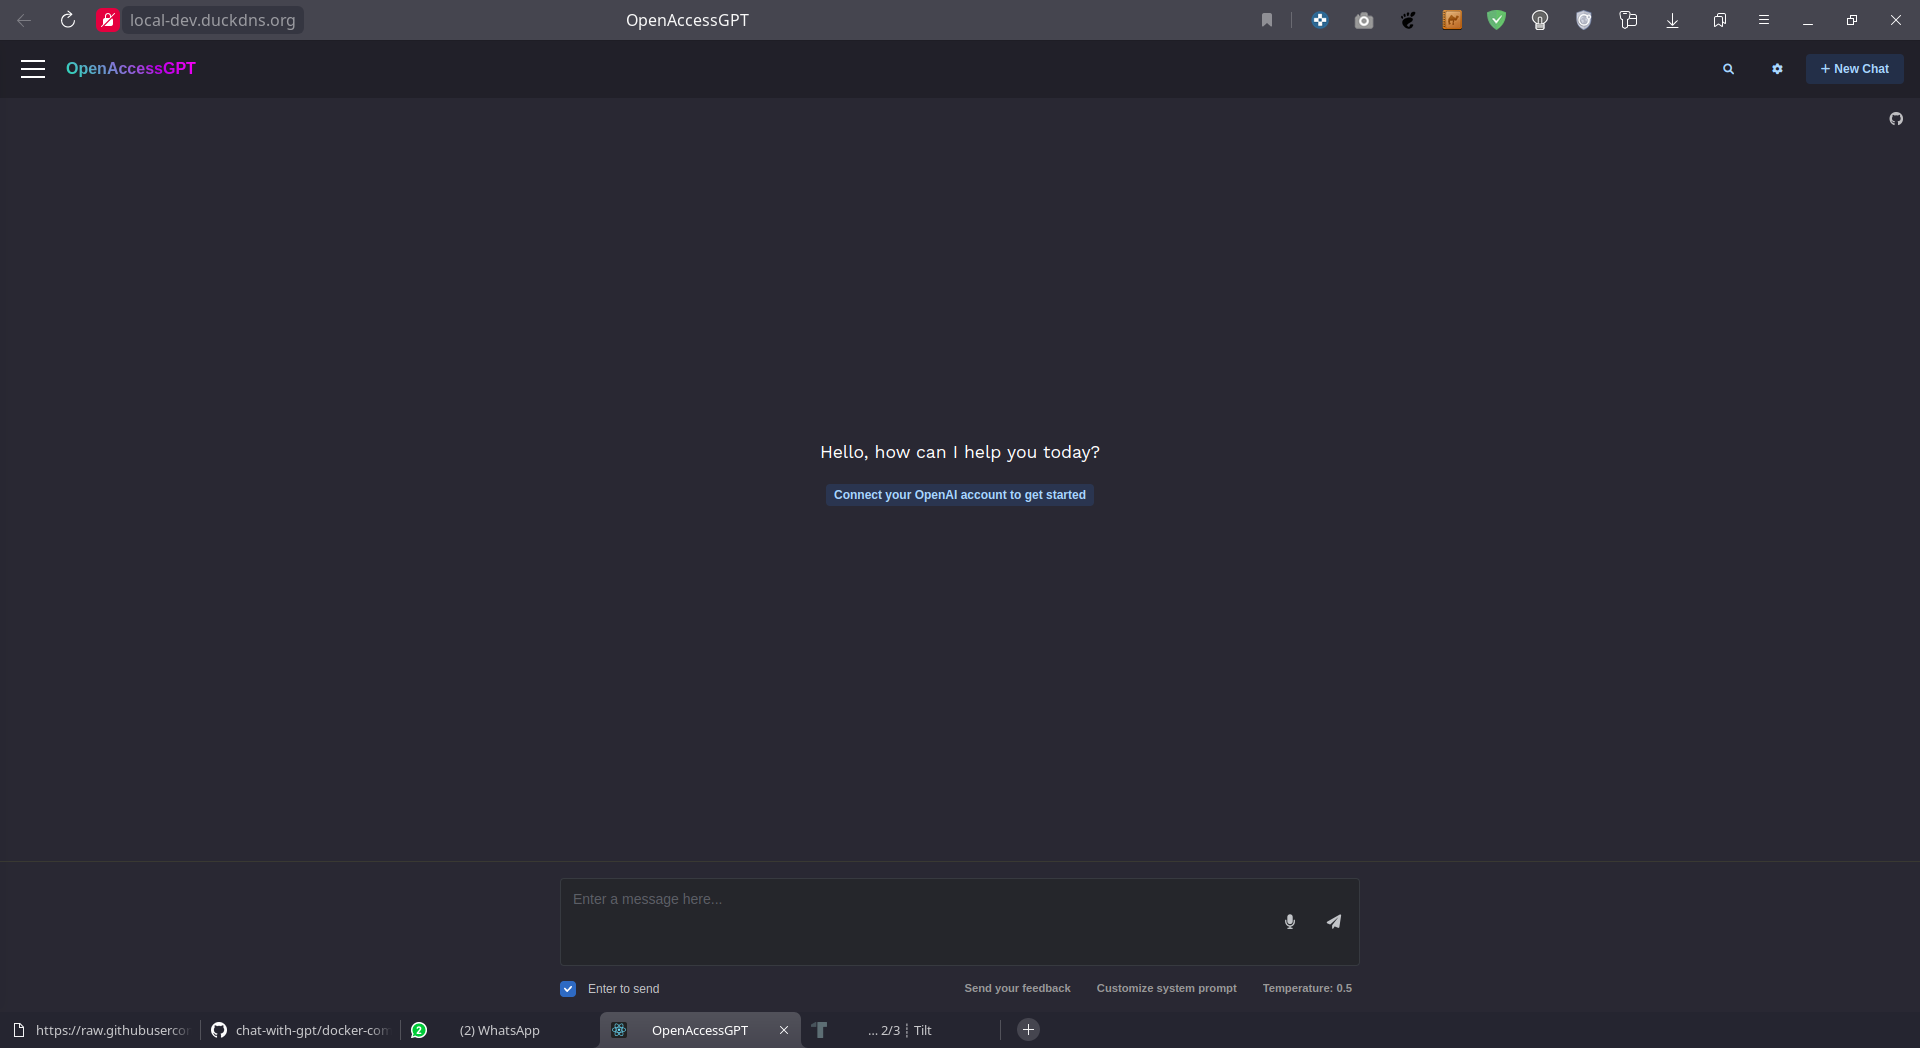This screenshot has height=1048, width=1920.
Task: Open the browser sidebar panel icon
Action: 1628,20
